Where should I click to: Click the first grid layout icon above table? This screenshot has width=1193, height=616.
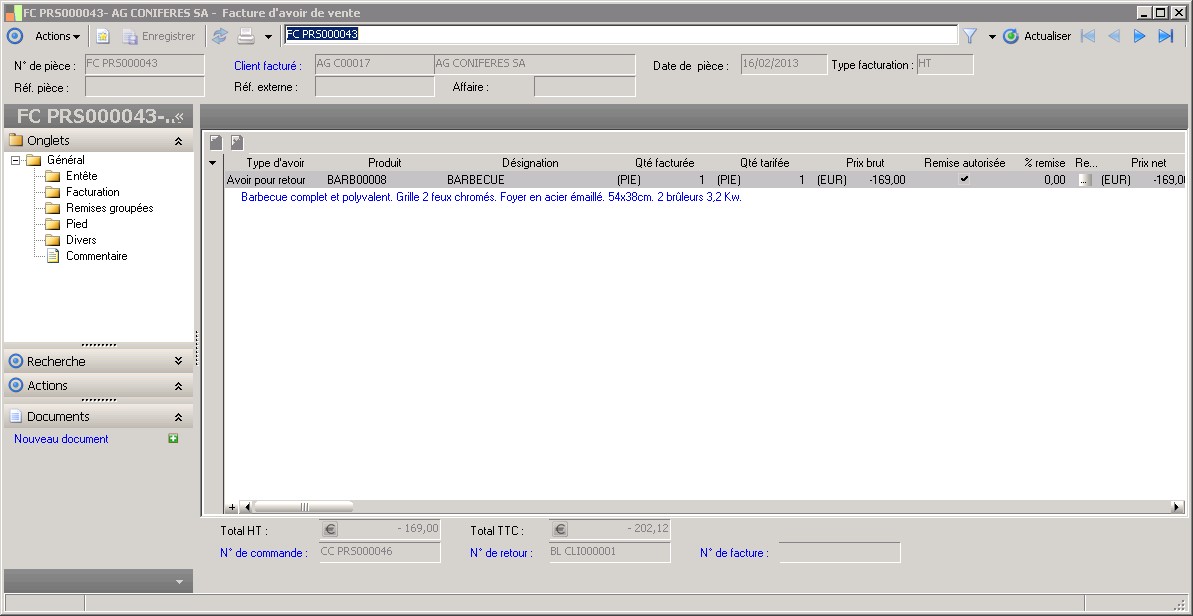pyautogui.click(x=216, y=142)
